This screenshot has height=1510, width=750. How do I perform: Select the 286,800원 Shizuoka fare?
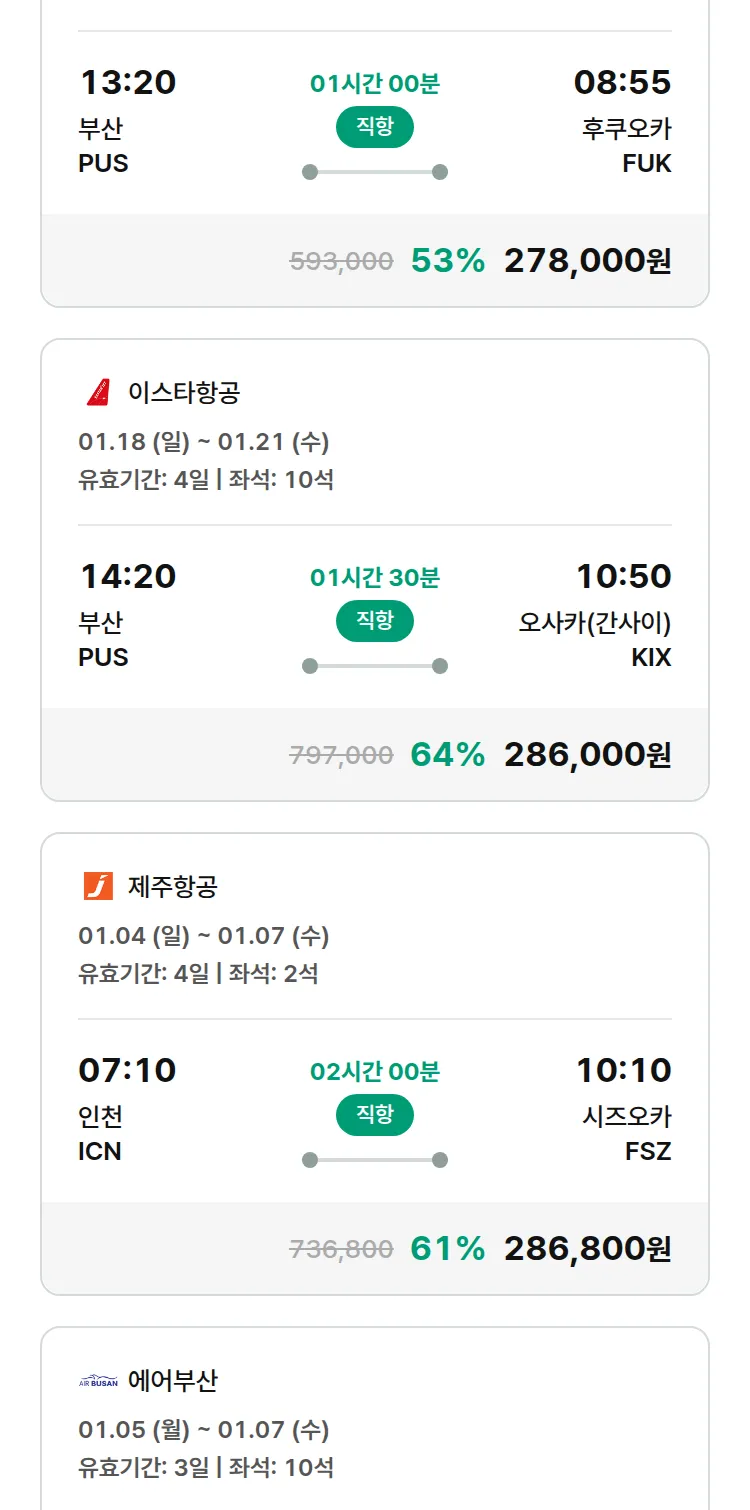click(x=587, y=1249)
